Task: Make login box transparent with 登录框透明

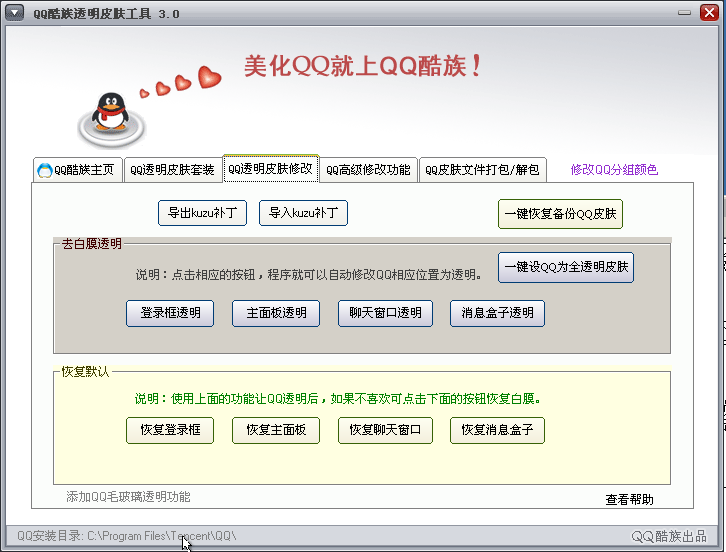Action: (170, 313)
